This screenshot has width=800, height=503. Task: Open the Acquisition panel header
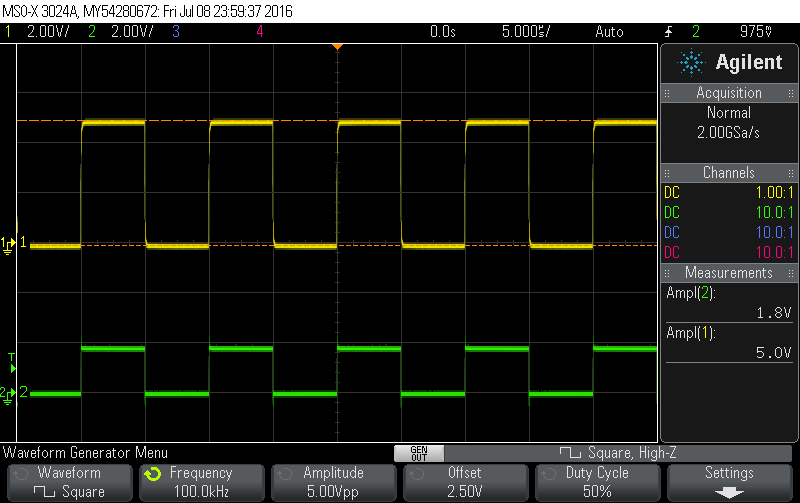[729, 92]
